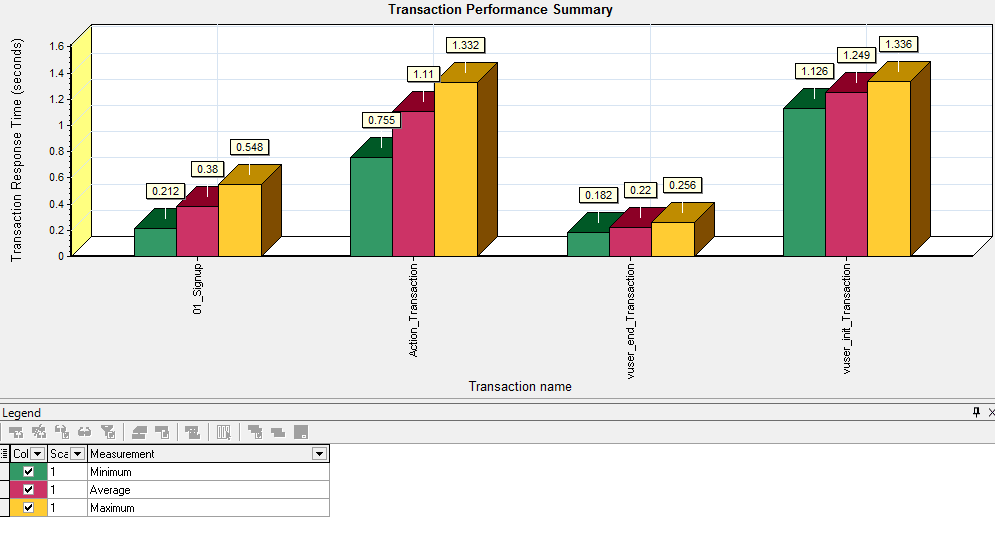Click the last icon in the Legend toolbar
The image size is (995, 537).
[301, 432]
